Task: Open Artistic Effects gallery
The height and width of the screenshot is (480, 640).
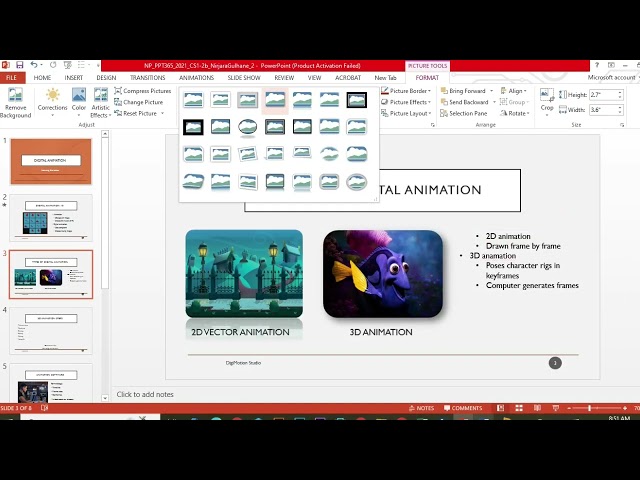Action: tap(100, 102)
